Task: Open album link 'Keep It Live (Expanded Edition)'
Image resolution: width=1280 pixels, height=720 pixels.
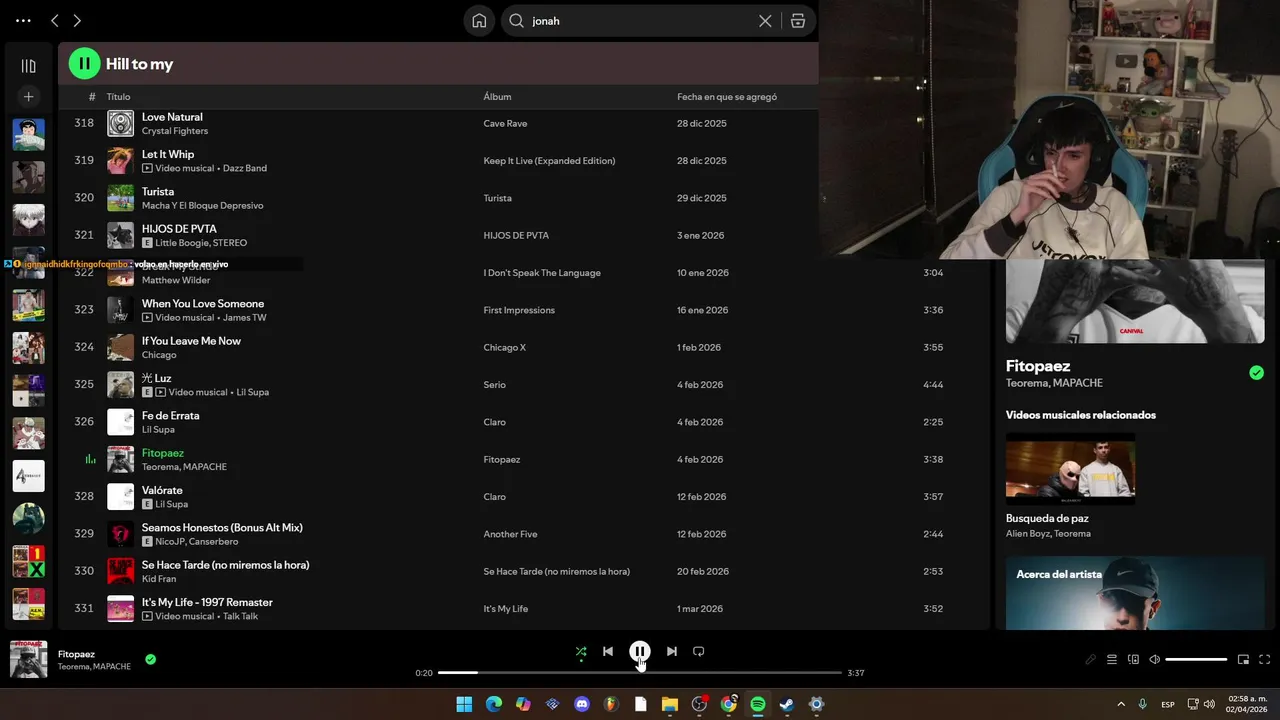Action: tap(549, 161)
